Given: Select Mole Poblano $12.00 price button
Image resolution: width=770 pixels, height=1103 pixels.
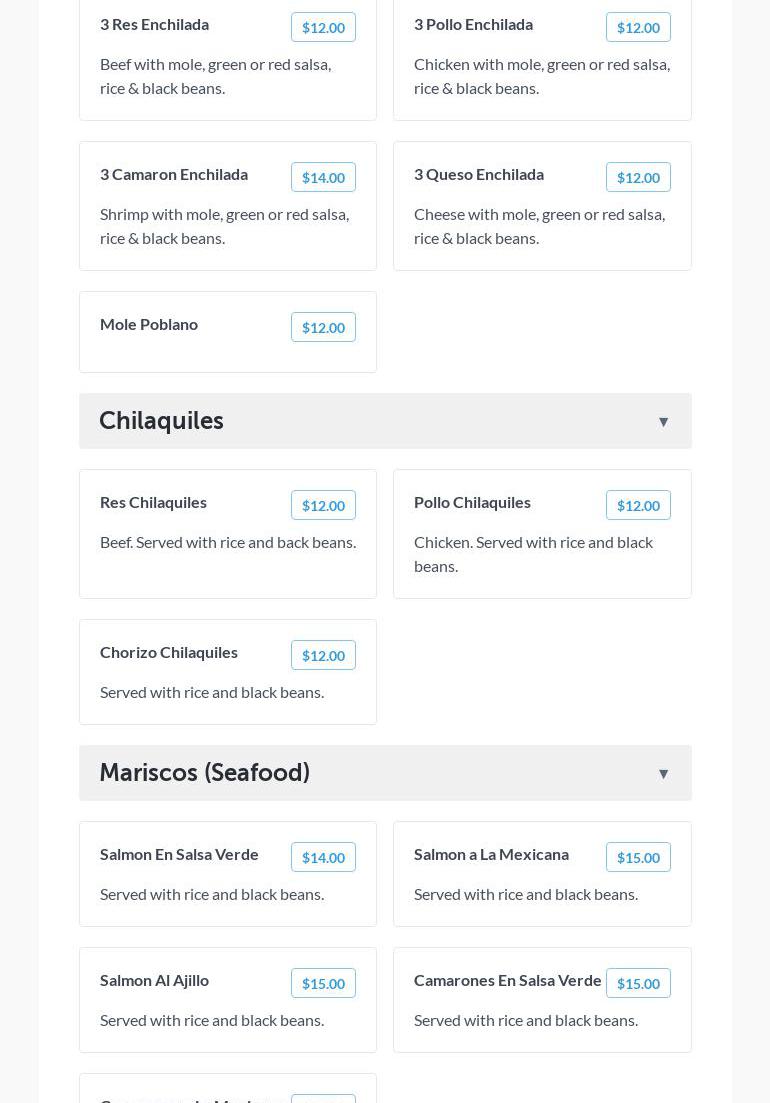Looking at the screenshot, I should [323, 328].
